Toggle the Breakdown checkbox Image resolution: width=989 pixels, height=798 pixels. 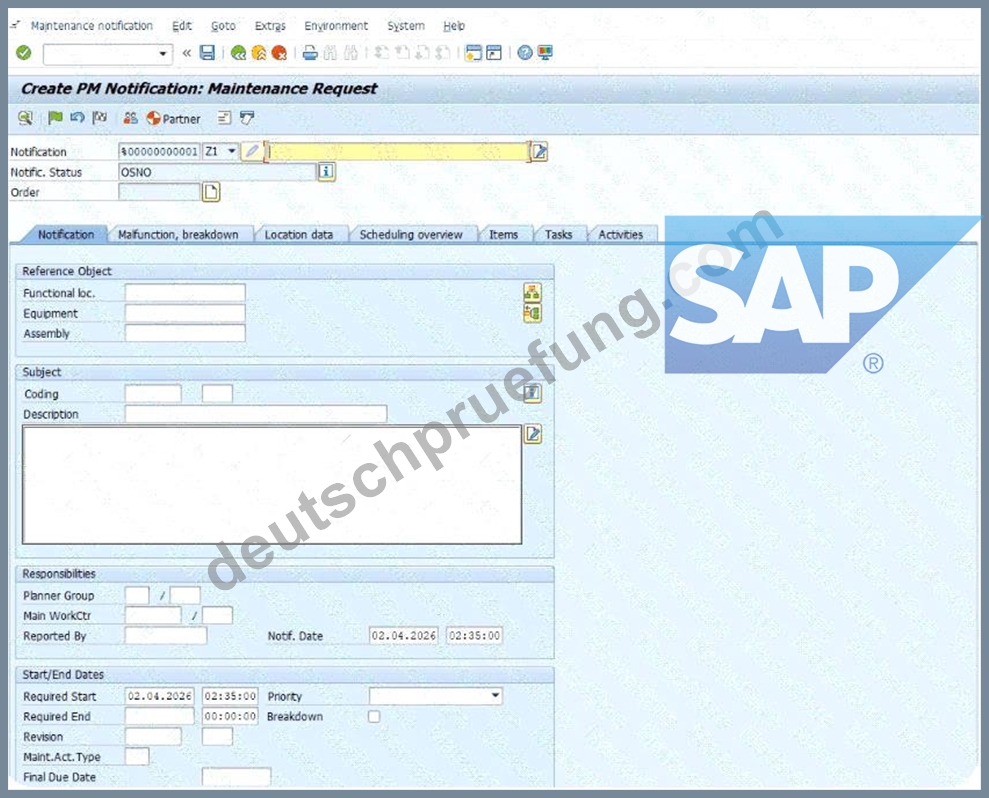click(374, 717)
